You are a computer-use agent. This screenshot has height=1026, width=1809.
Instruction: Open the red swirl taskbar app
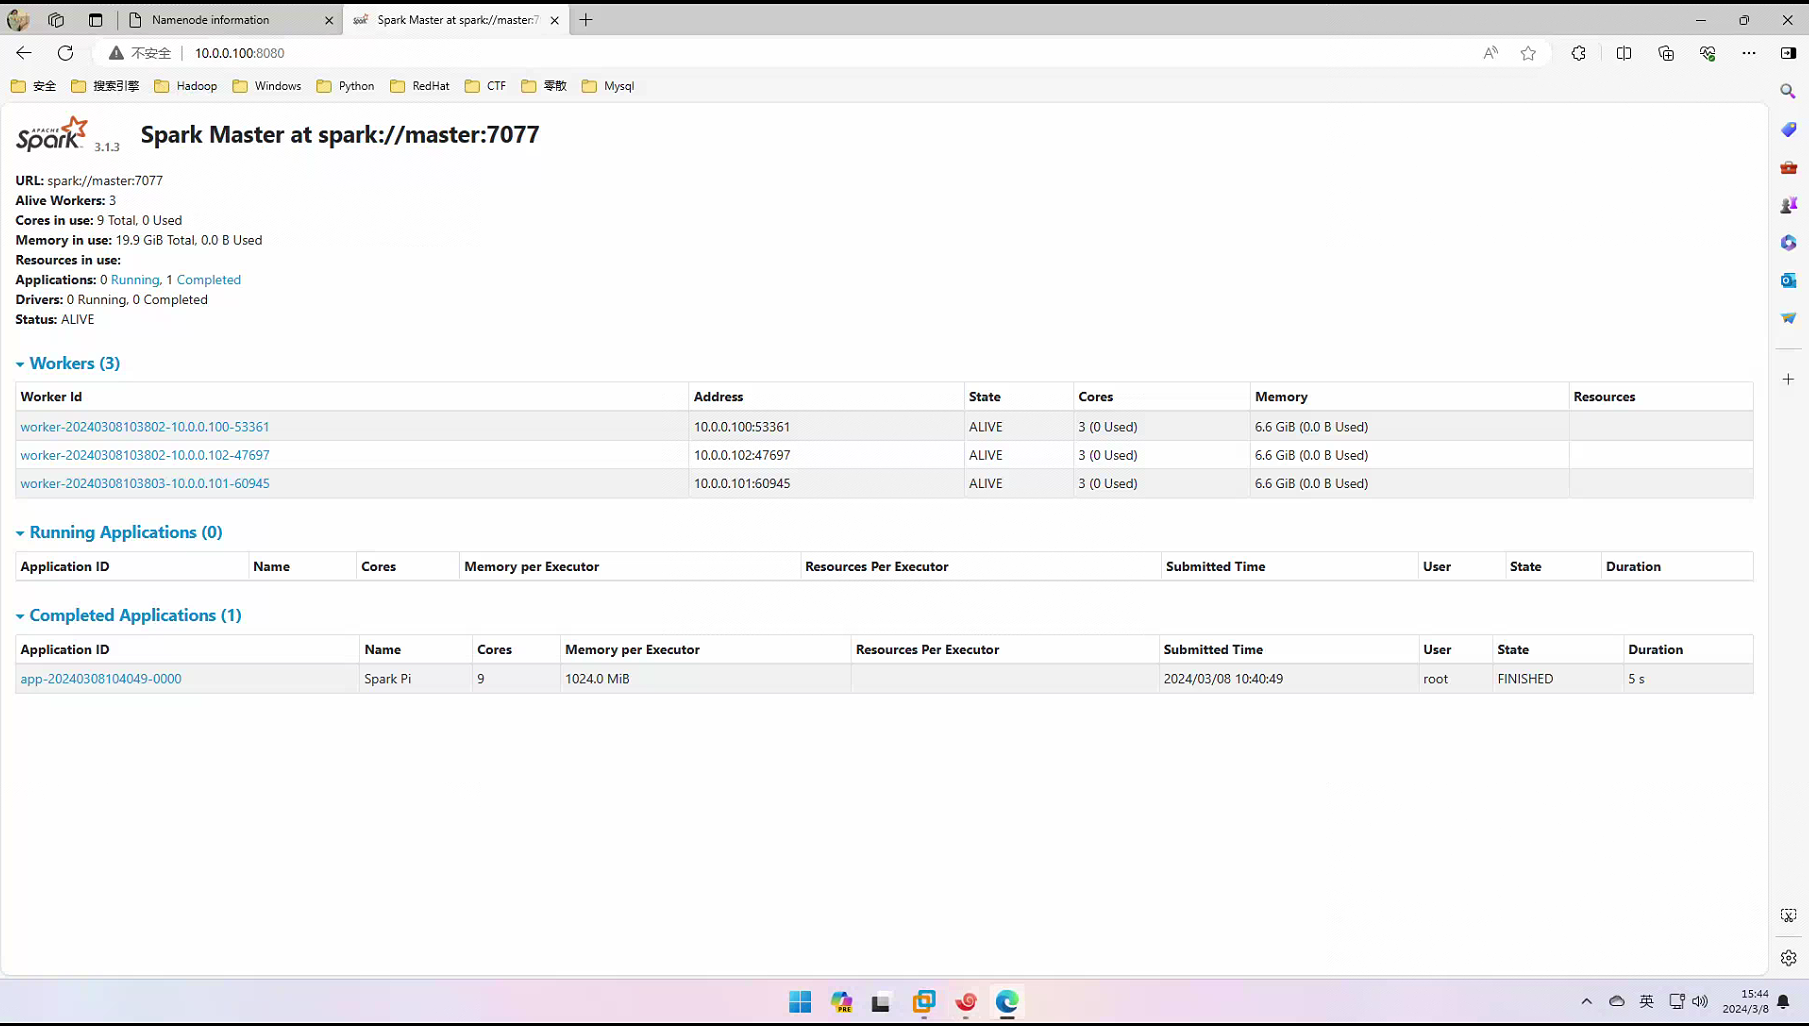pyautogui.click(x=966, y=1002)
